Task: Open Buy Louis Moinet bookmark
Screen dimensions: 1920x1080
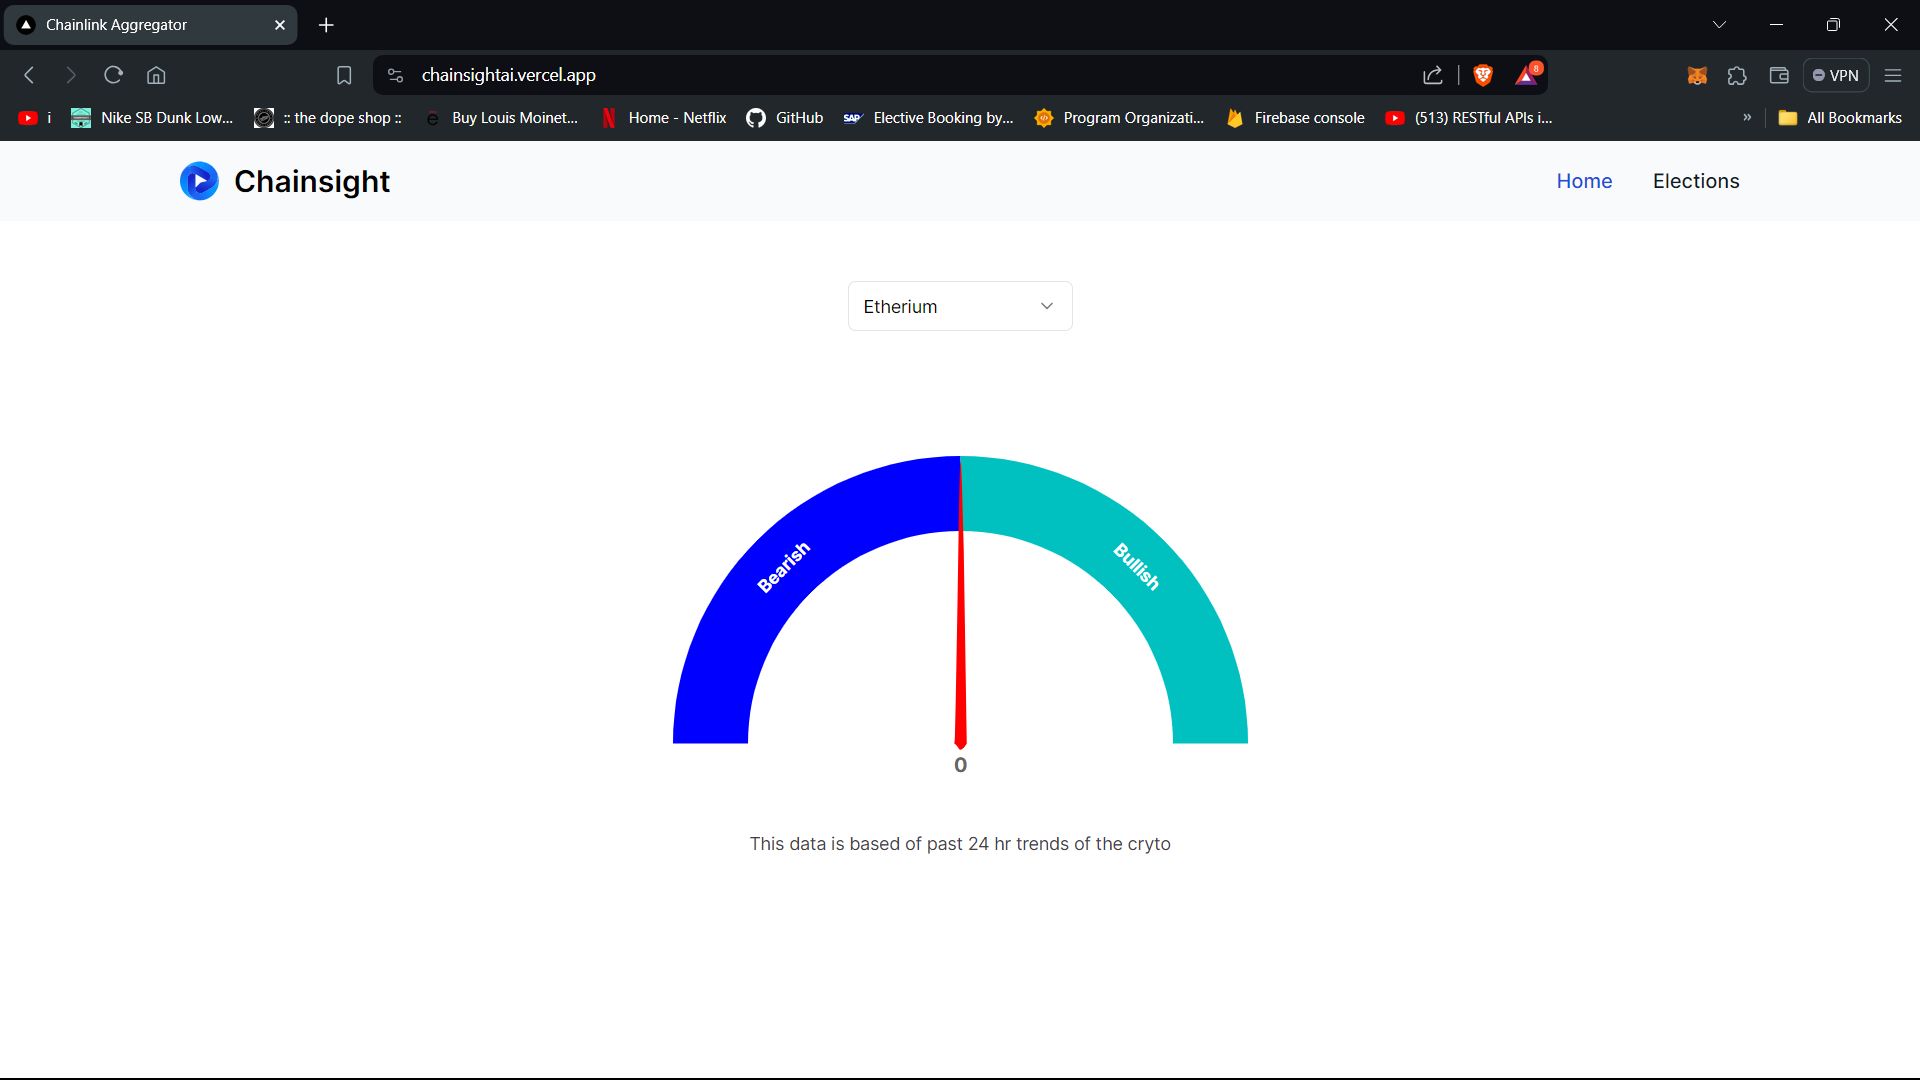Action: click(502, 118)
